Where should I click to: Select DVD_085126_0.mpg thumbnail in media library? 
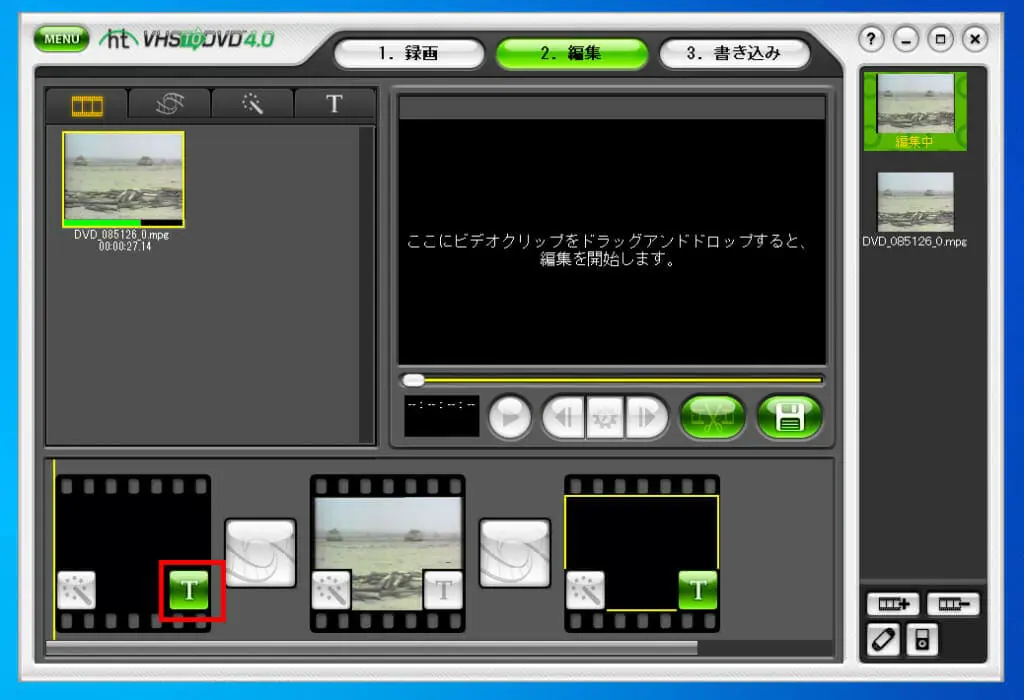click(123, 178)
